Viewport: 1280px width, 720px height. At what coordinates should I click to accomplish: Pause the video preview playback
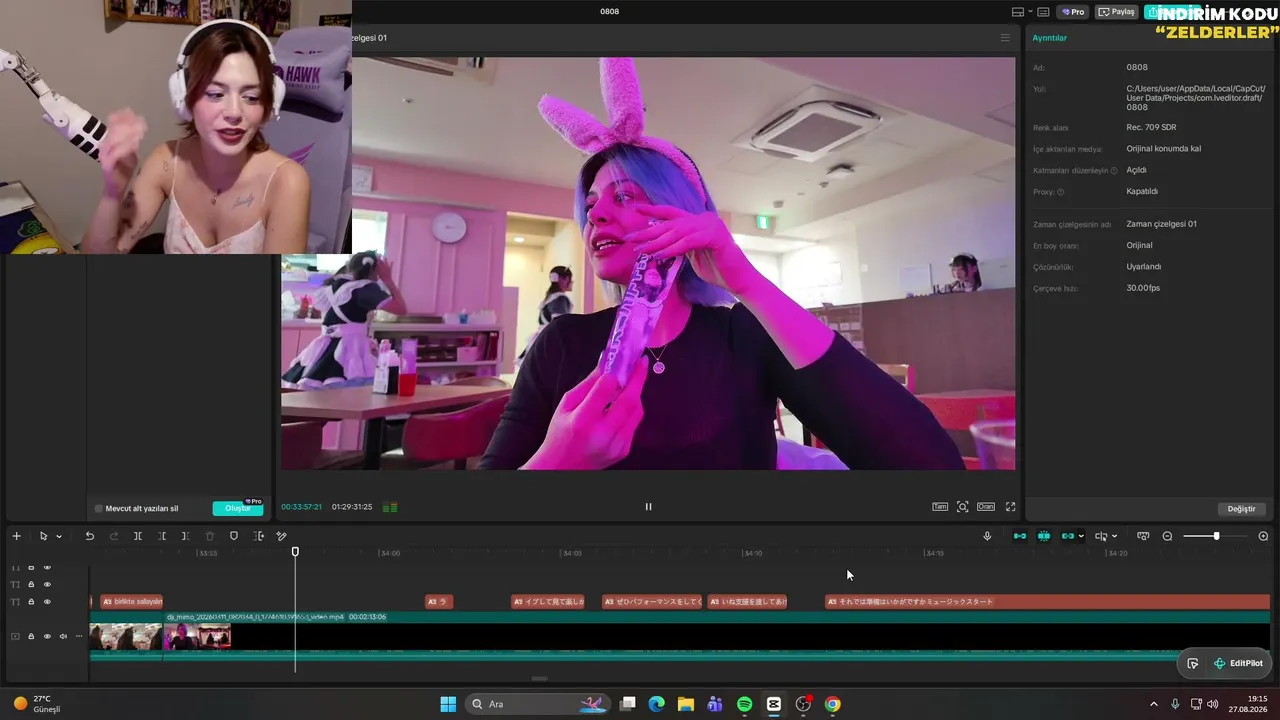648,507
